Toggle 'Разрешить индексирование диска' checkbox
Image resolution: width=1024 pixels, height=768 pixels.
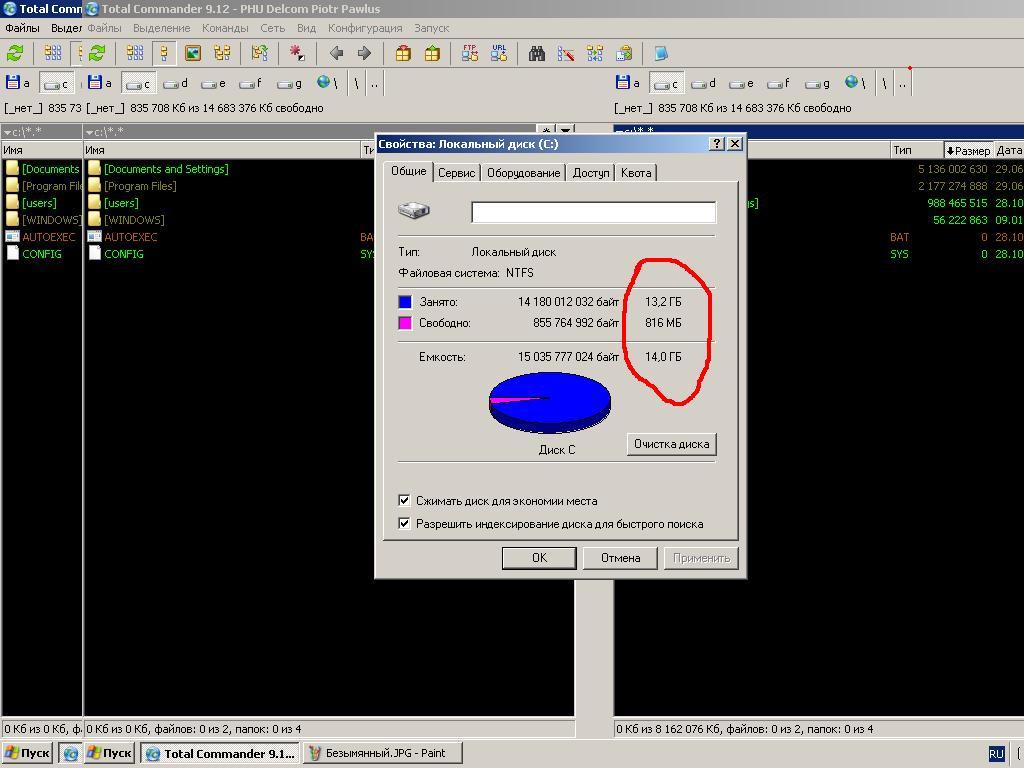[404, 523]
